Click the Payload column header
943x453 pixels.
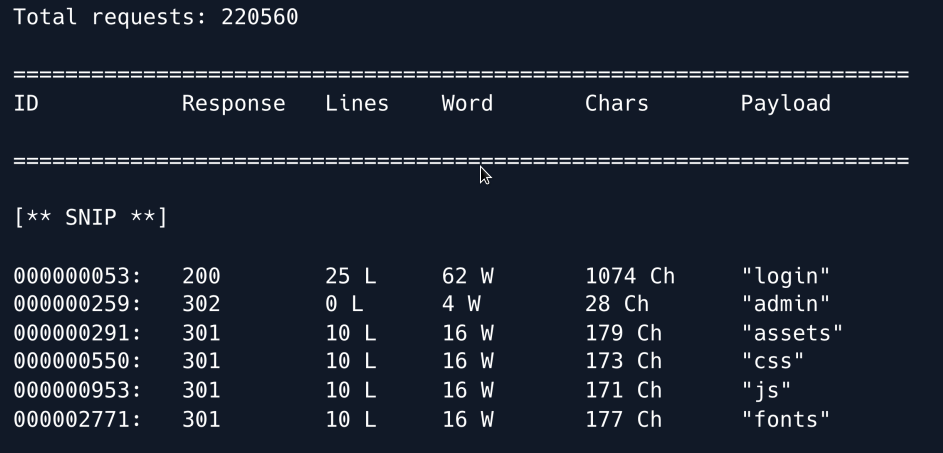coord(785,104)
